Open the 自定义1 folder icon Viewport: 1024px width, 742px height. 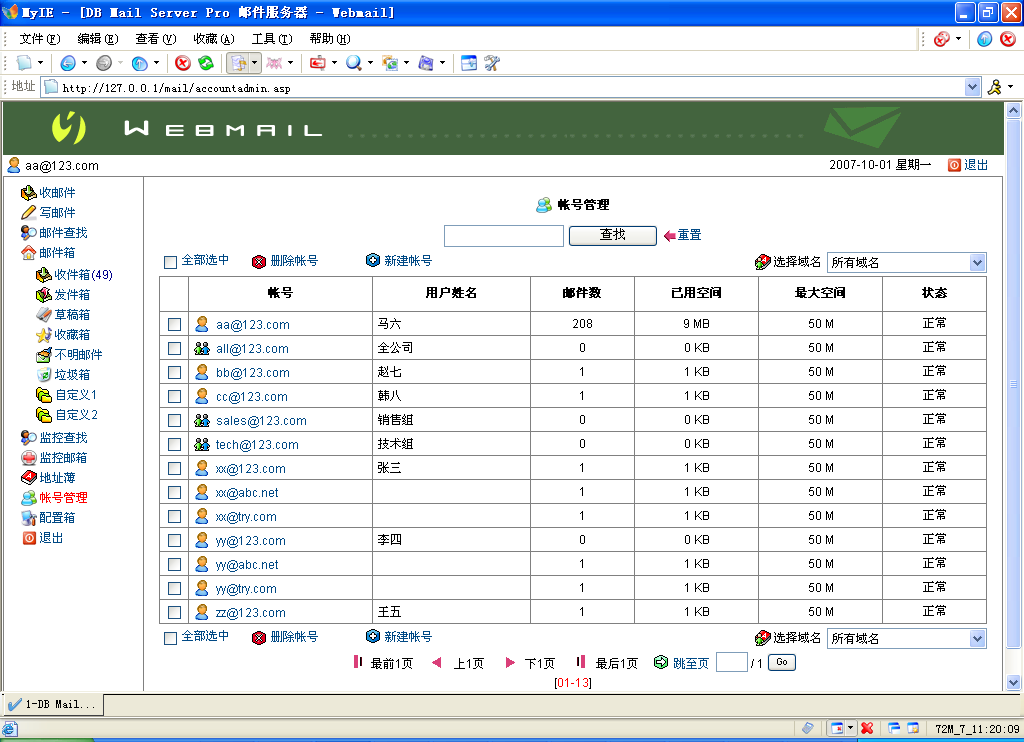(43, 395)
